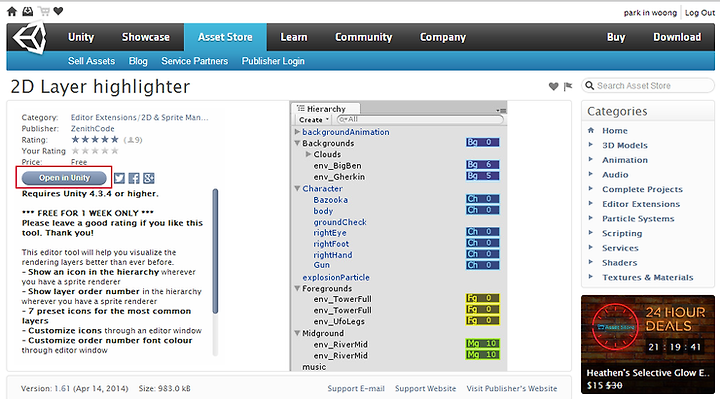The height and width of the screenshot is (399, 720).
Task: Open the Sell Assets link
Action: pos(91,61)
